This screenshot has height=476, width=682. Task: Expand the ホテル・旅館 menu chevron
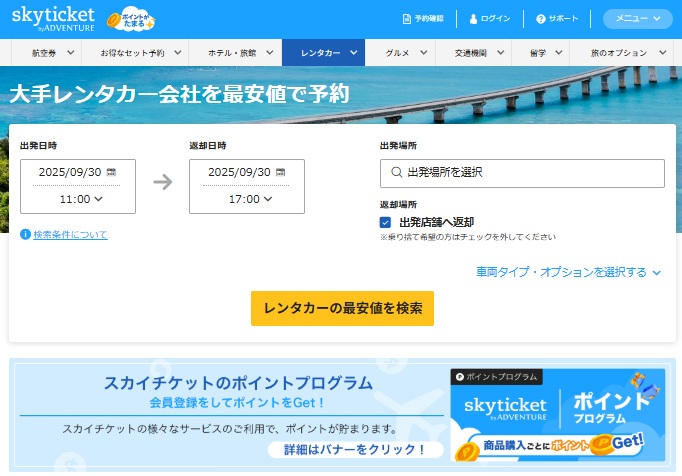tap(270, 53)
